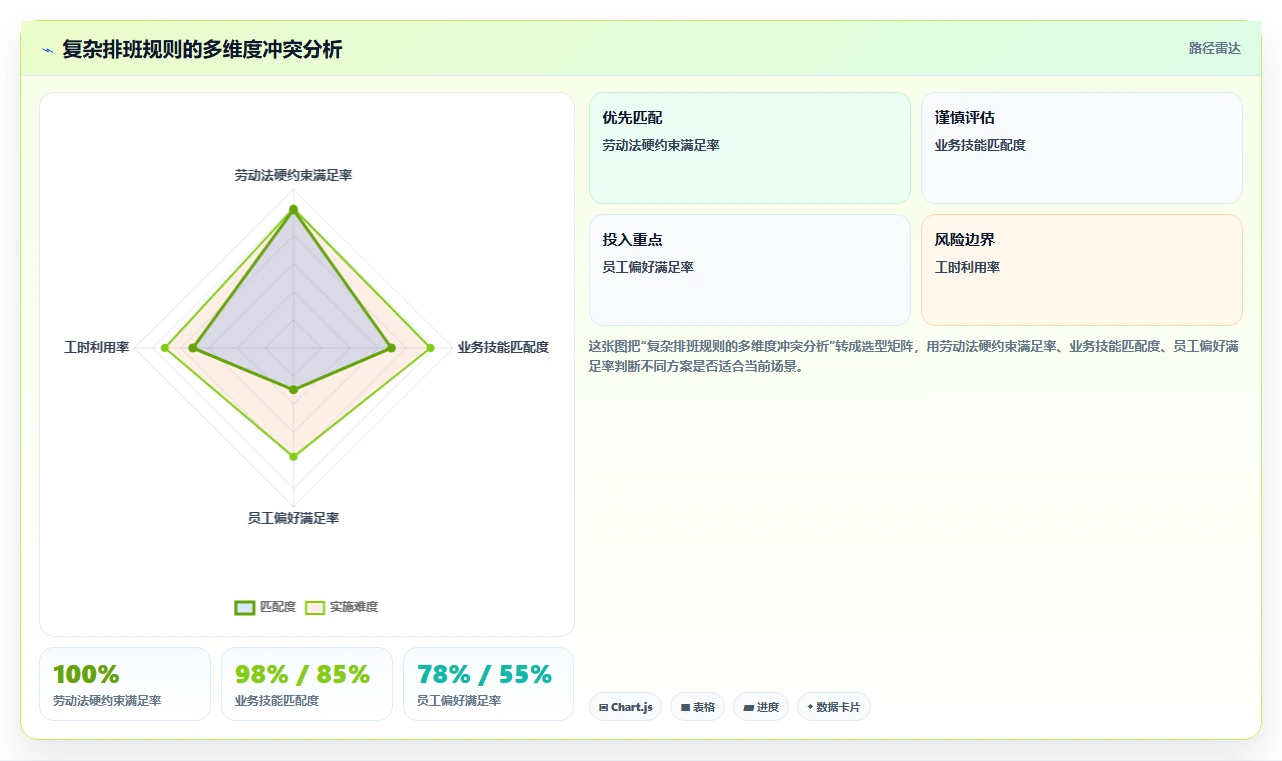Click the 路径雷达 label in header

[1214, 48]
